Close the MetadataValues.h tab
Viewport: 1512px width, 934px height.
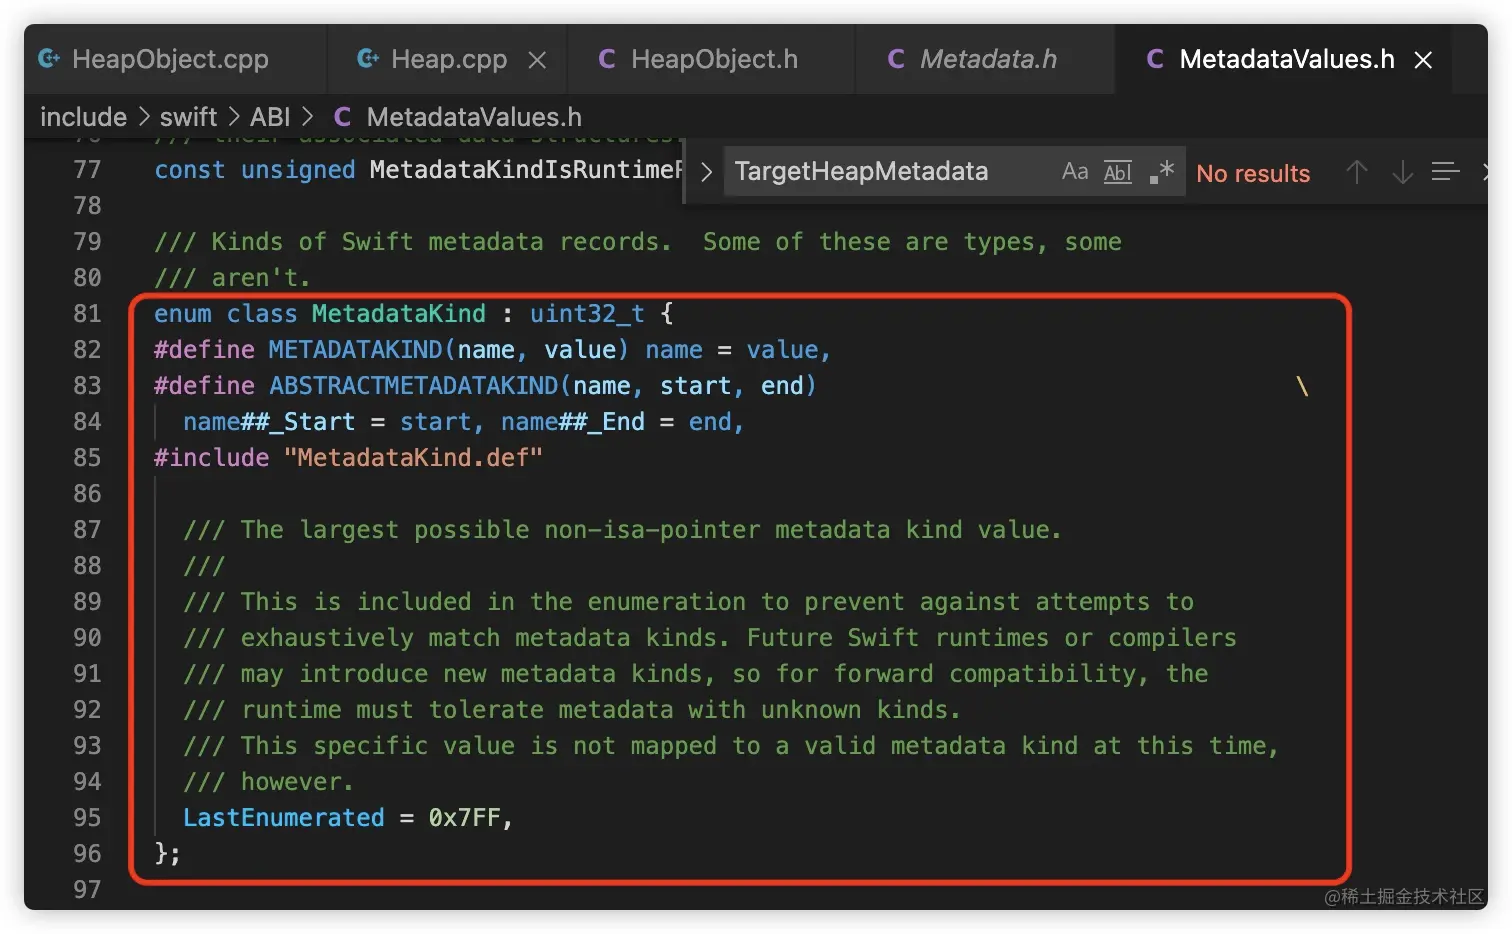coord(1423,61)
